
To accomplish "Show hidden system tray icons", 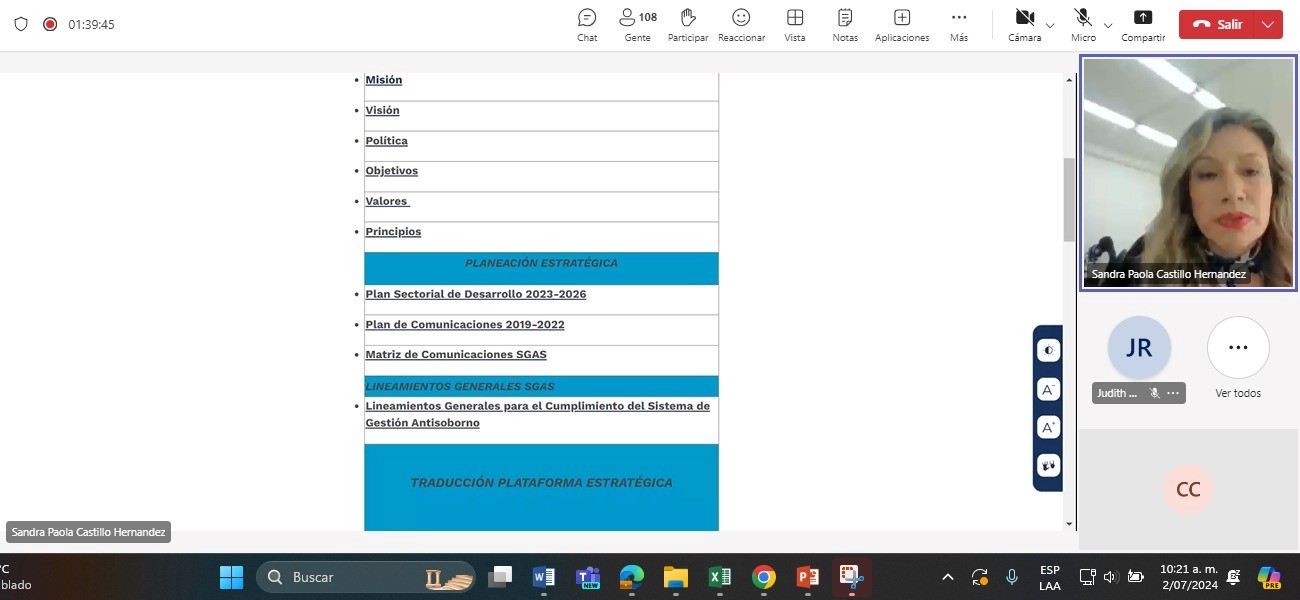I will pos(948,577).
